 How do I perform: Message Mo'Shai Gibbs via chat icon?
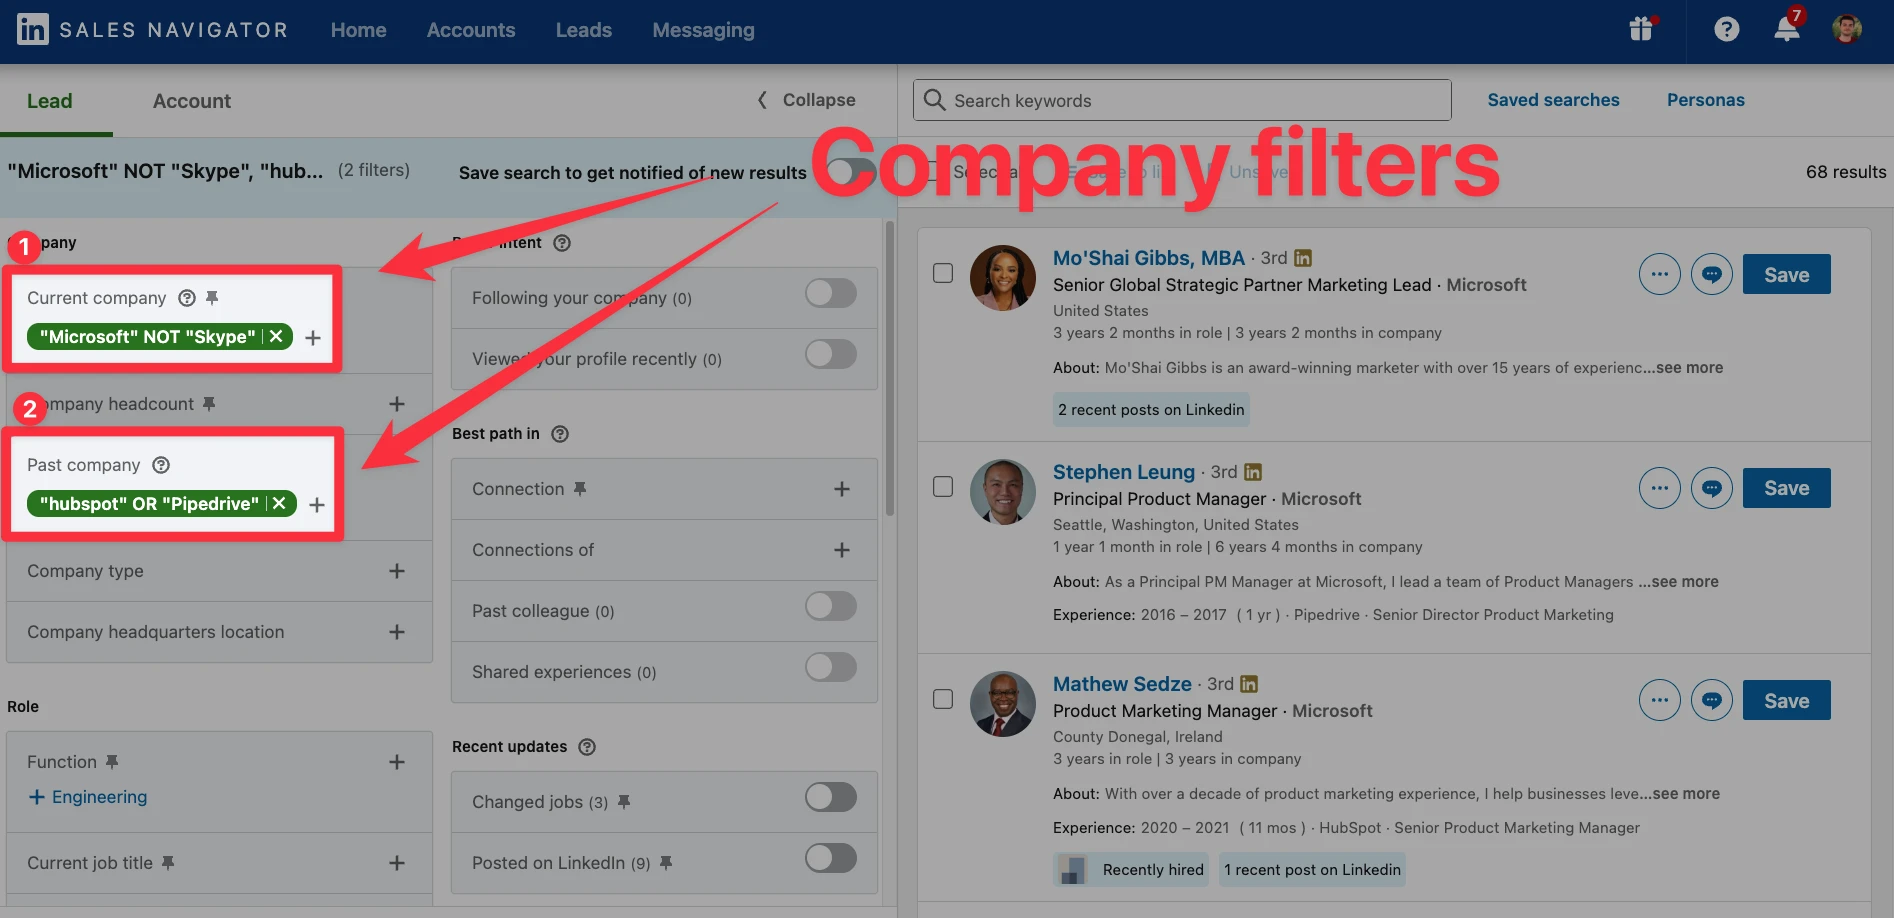click(x=1712, y=274)
